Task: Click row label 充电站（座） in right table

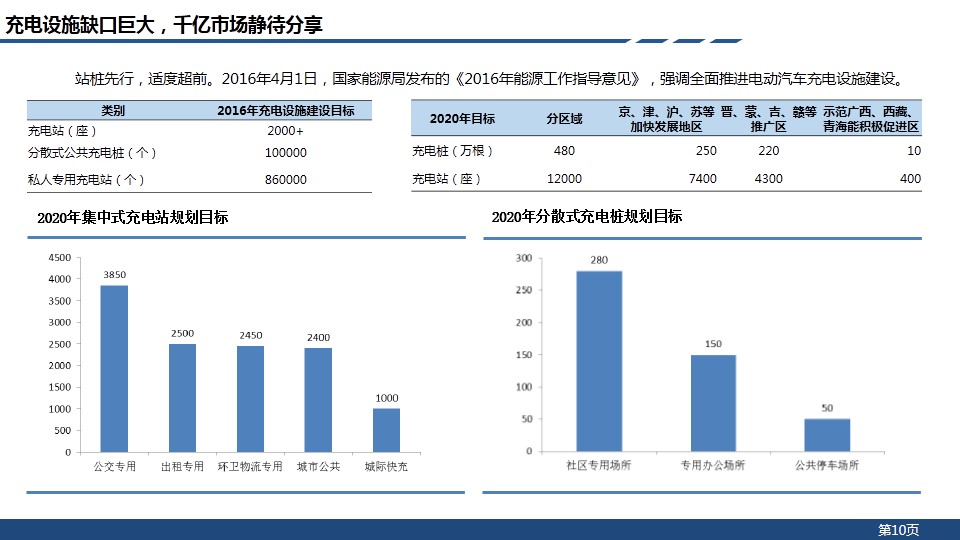Action: coord(446,179)
